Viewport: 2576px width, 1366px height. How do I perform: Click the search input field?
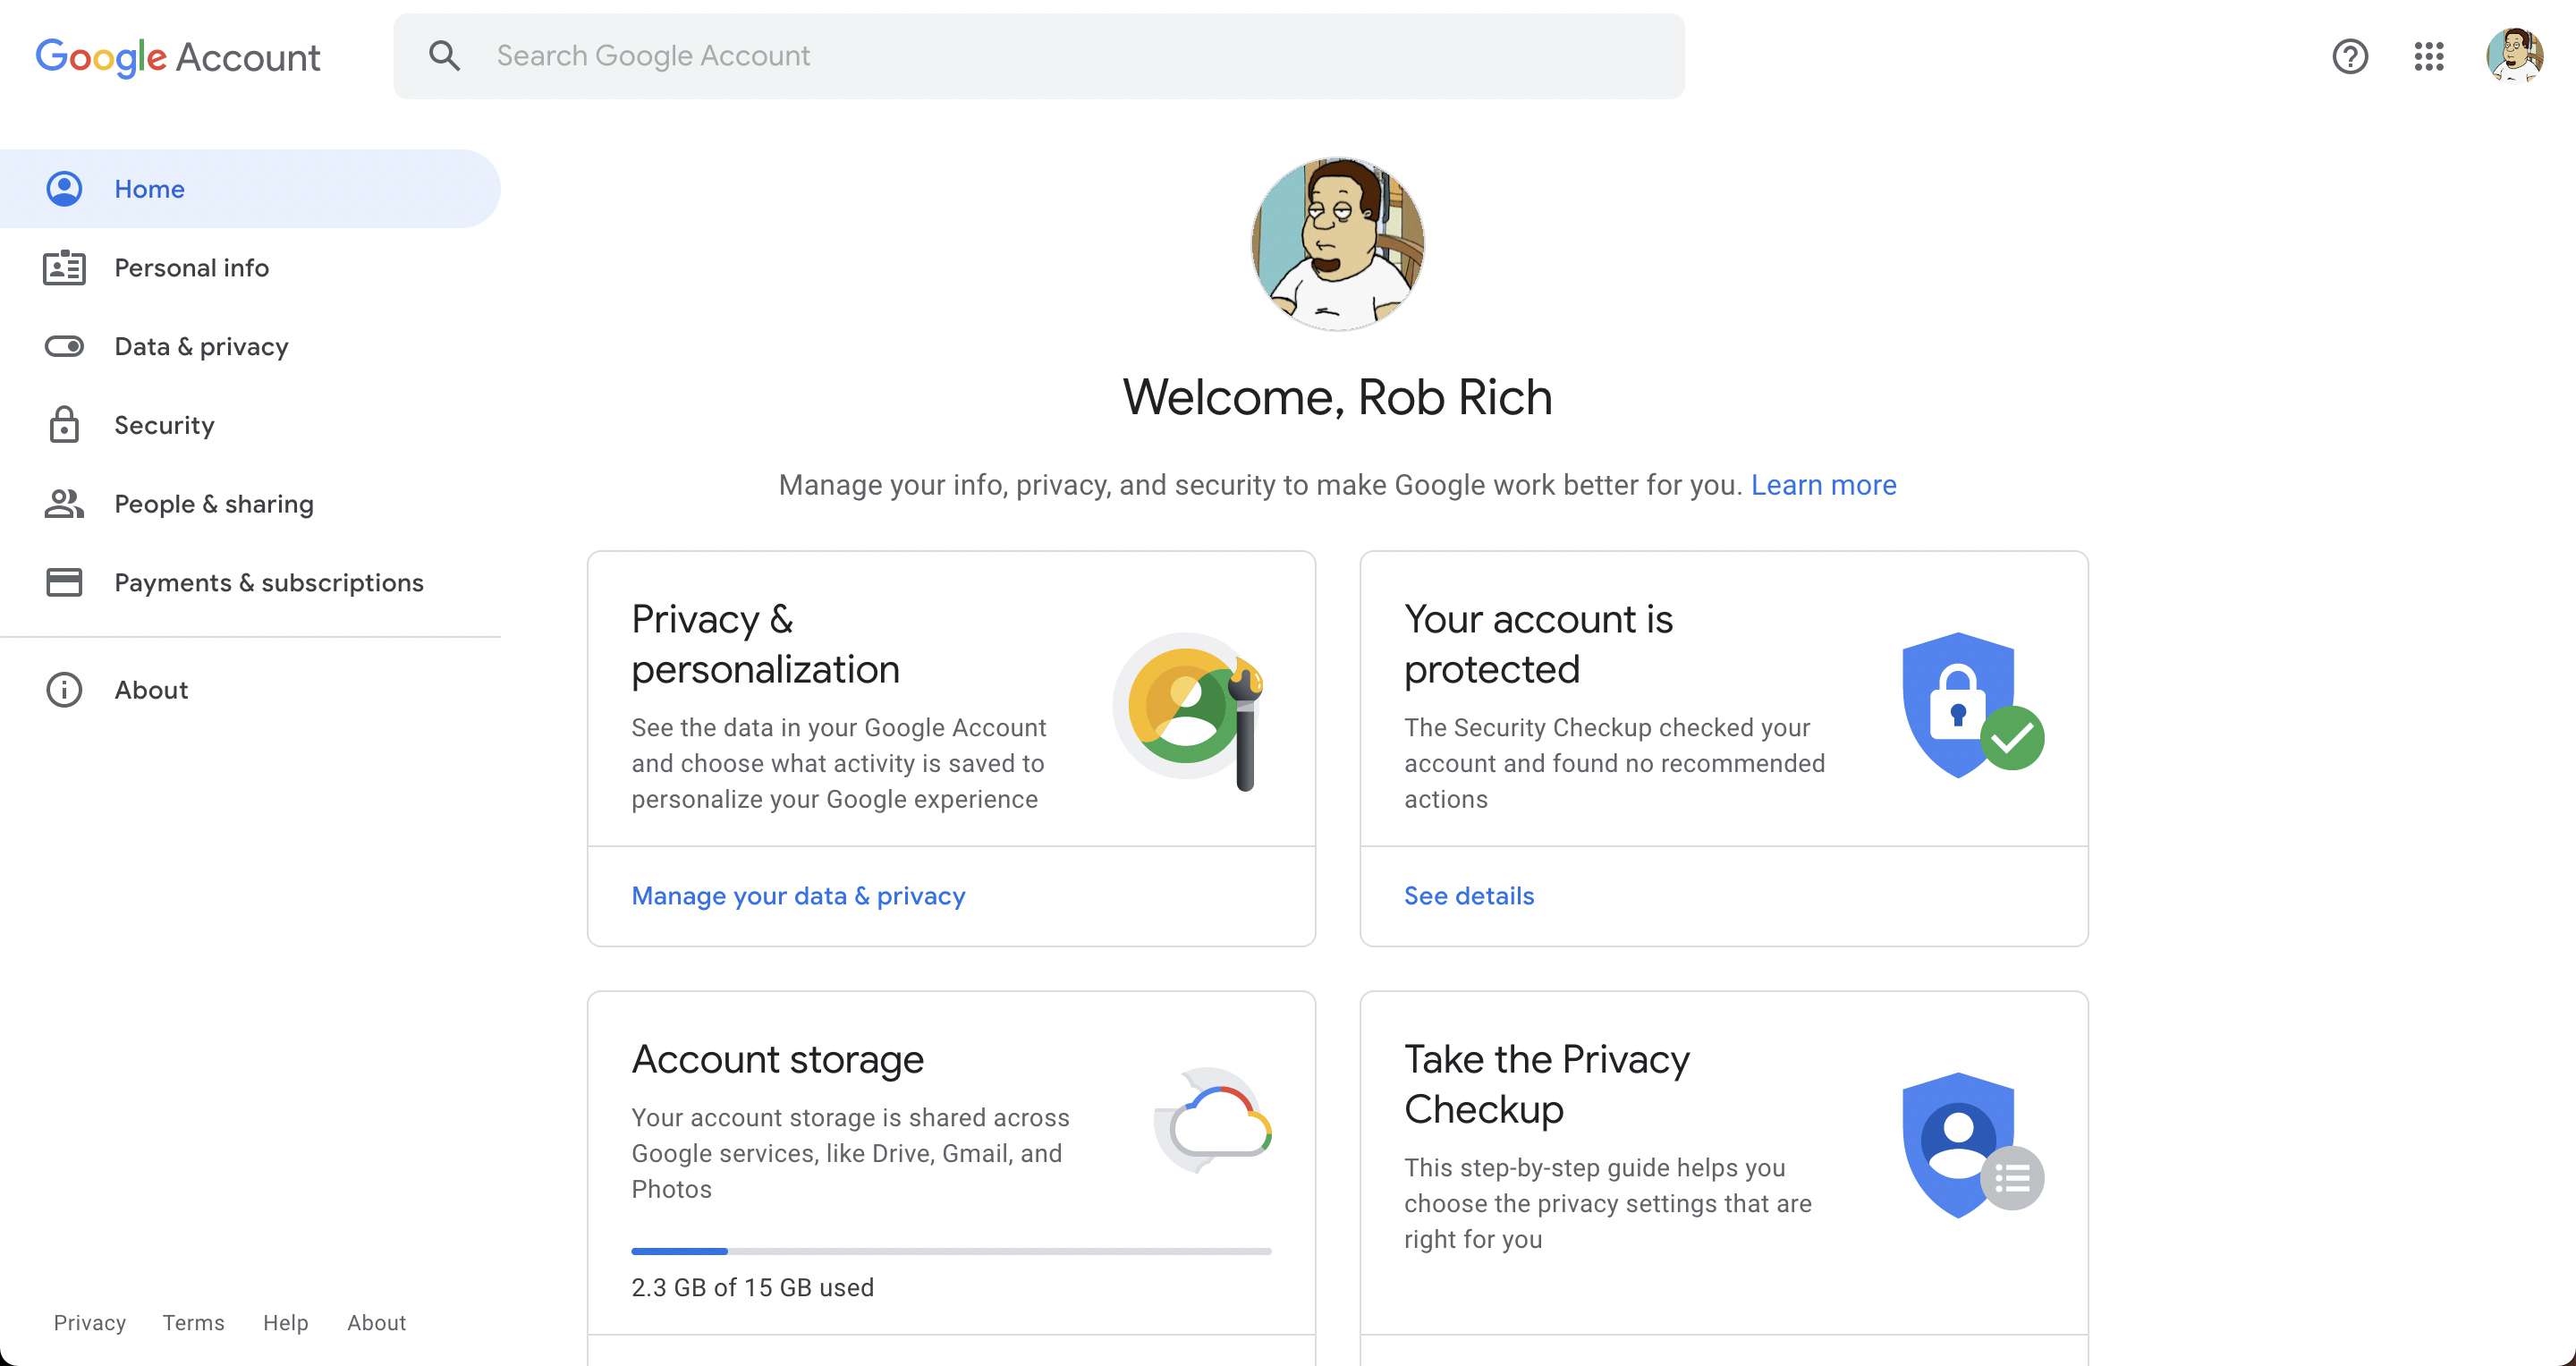pos(1039,55)
